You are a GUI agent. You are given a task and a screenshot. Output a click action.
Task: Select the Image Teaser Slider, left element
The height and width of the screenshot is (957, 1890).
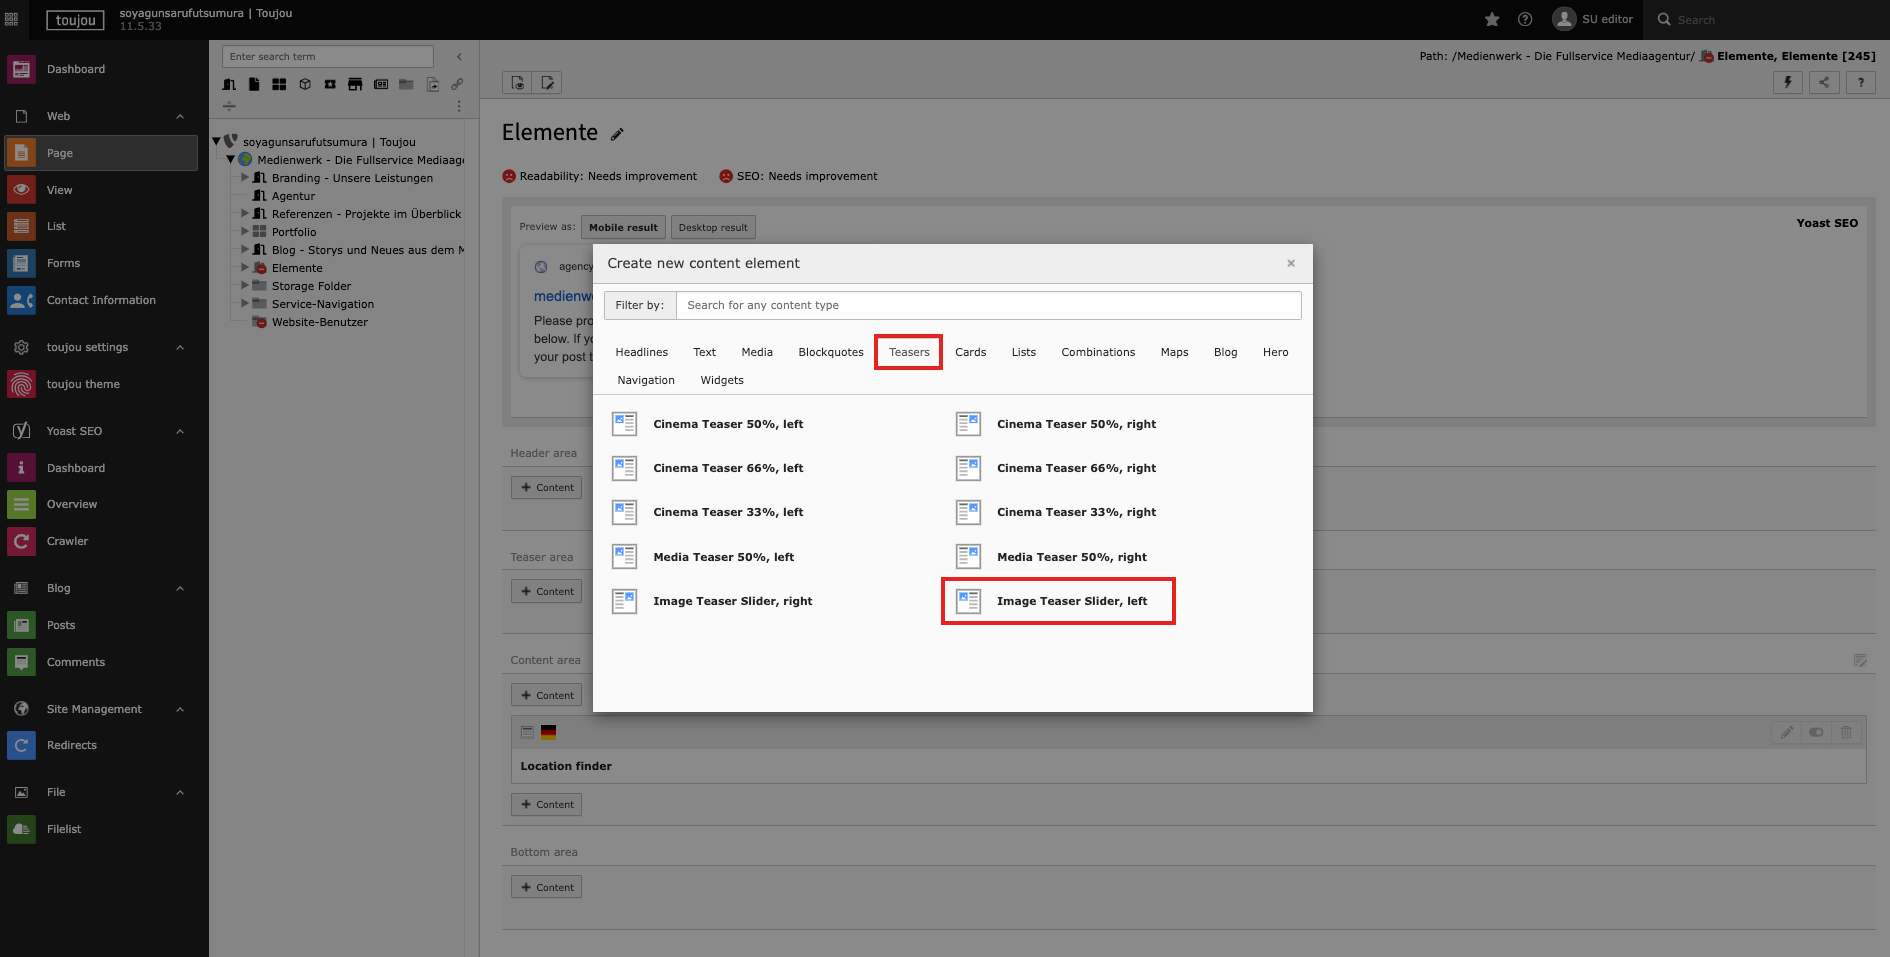tap(1071, 601)
